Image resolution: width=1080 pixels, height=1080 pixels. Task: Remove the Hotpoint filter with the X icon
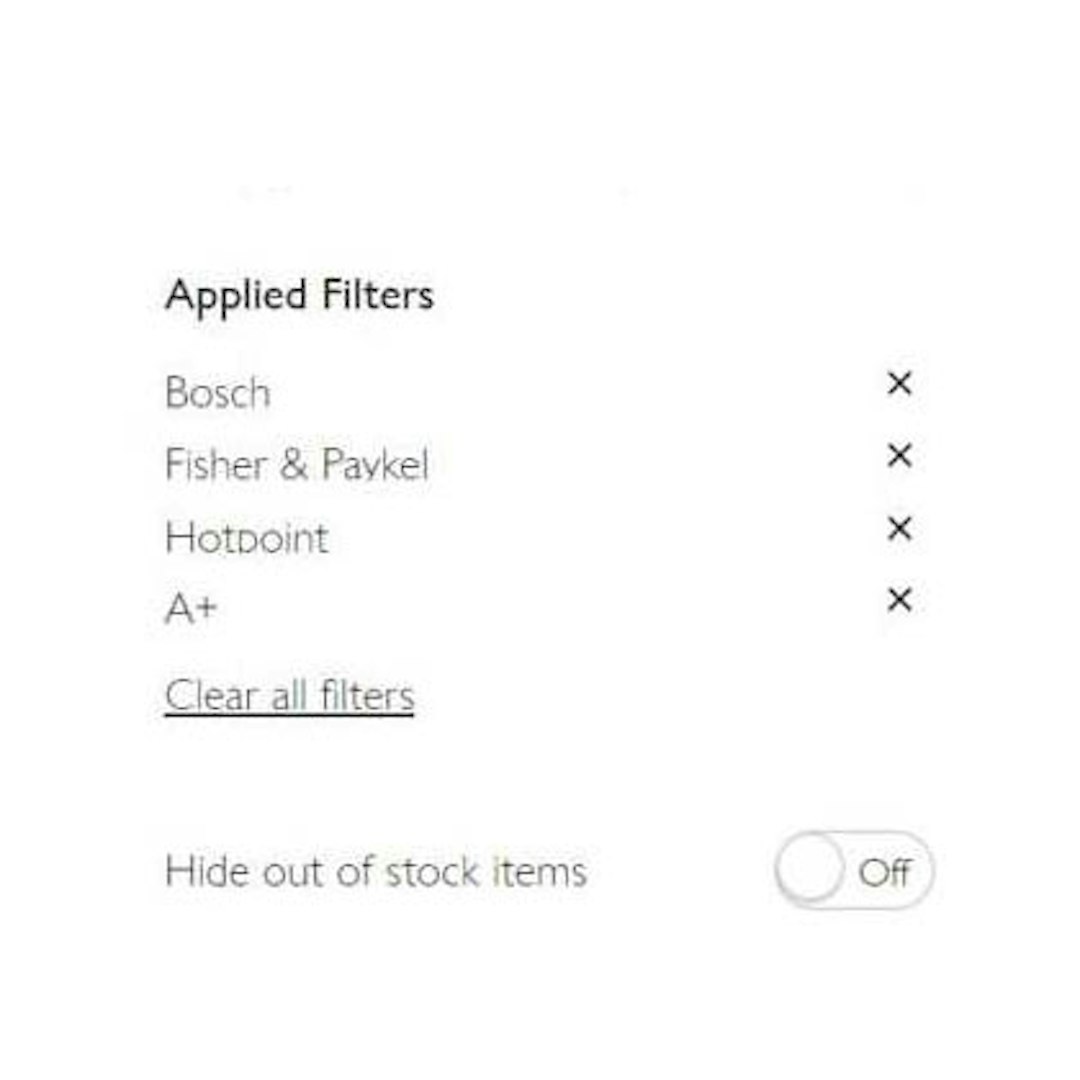pyautogui.click(x=898, y=530)
